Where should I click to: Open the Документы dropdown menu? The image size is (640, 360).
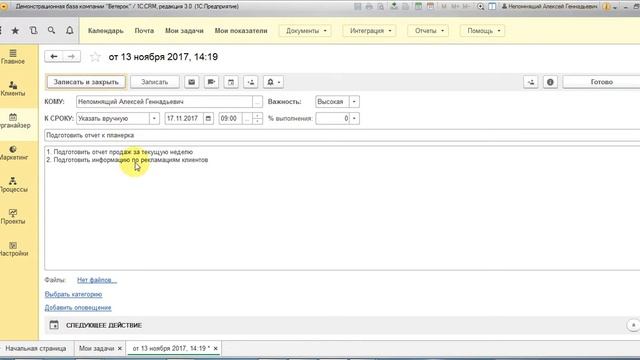click(305, 31)
